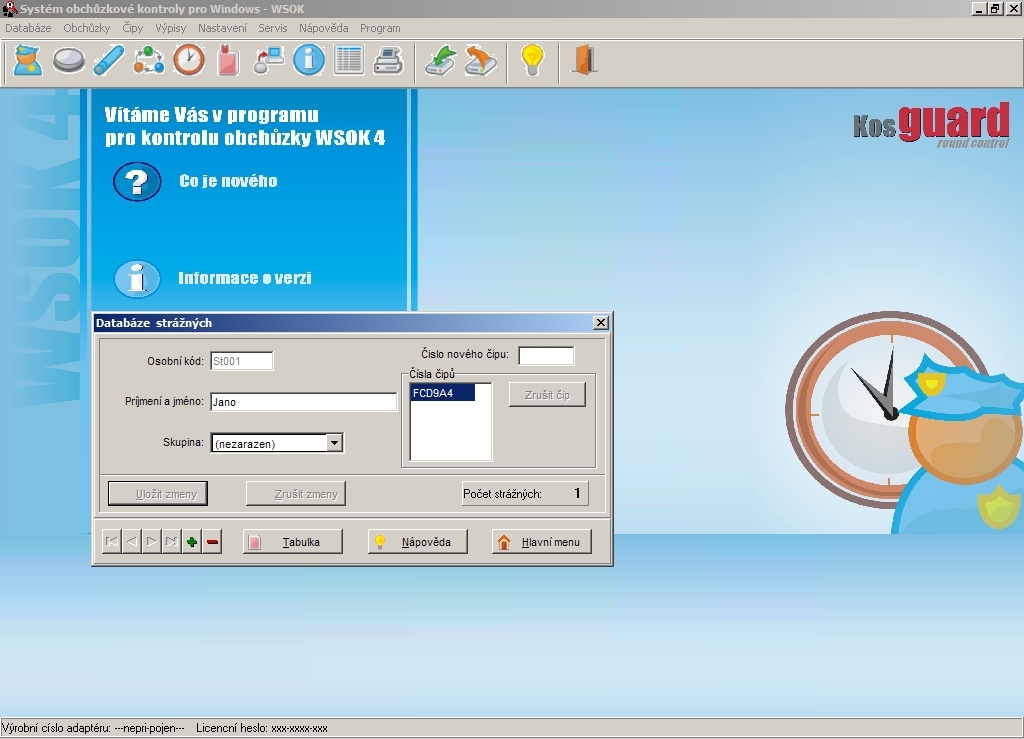Click the blue info circle toolbar icon
This screenshot has width=1024, height=739.
(308, 61)
